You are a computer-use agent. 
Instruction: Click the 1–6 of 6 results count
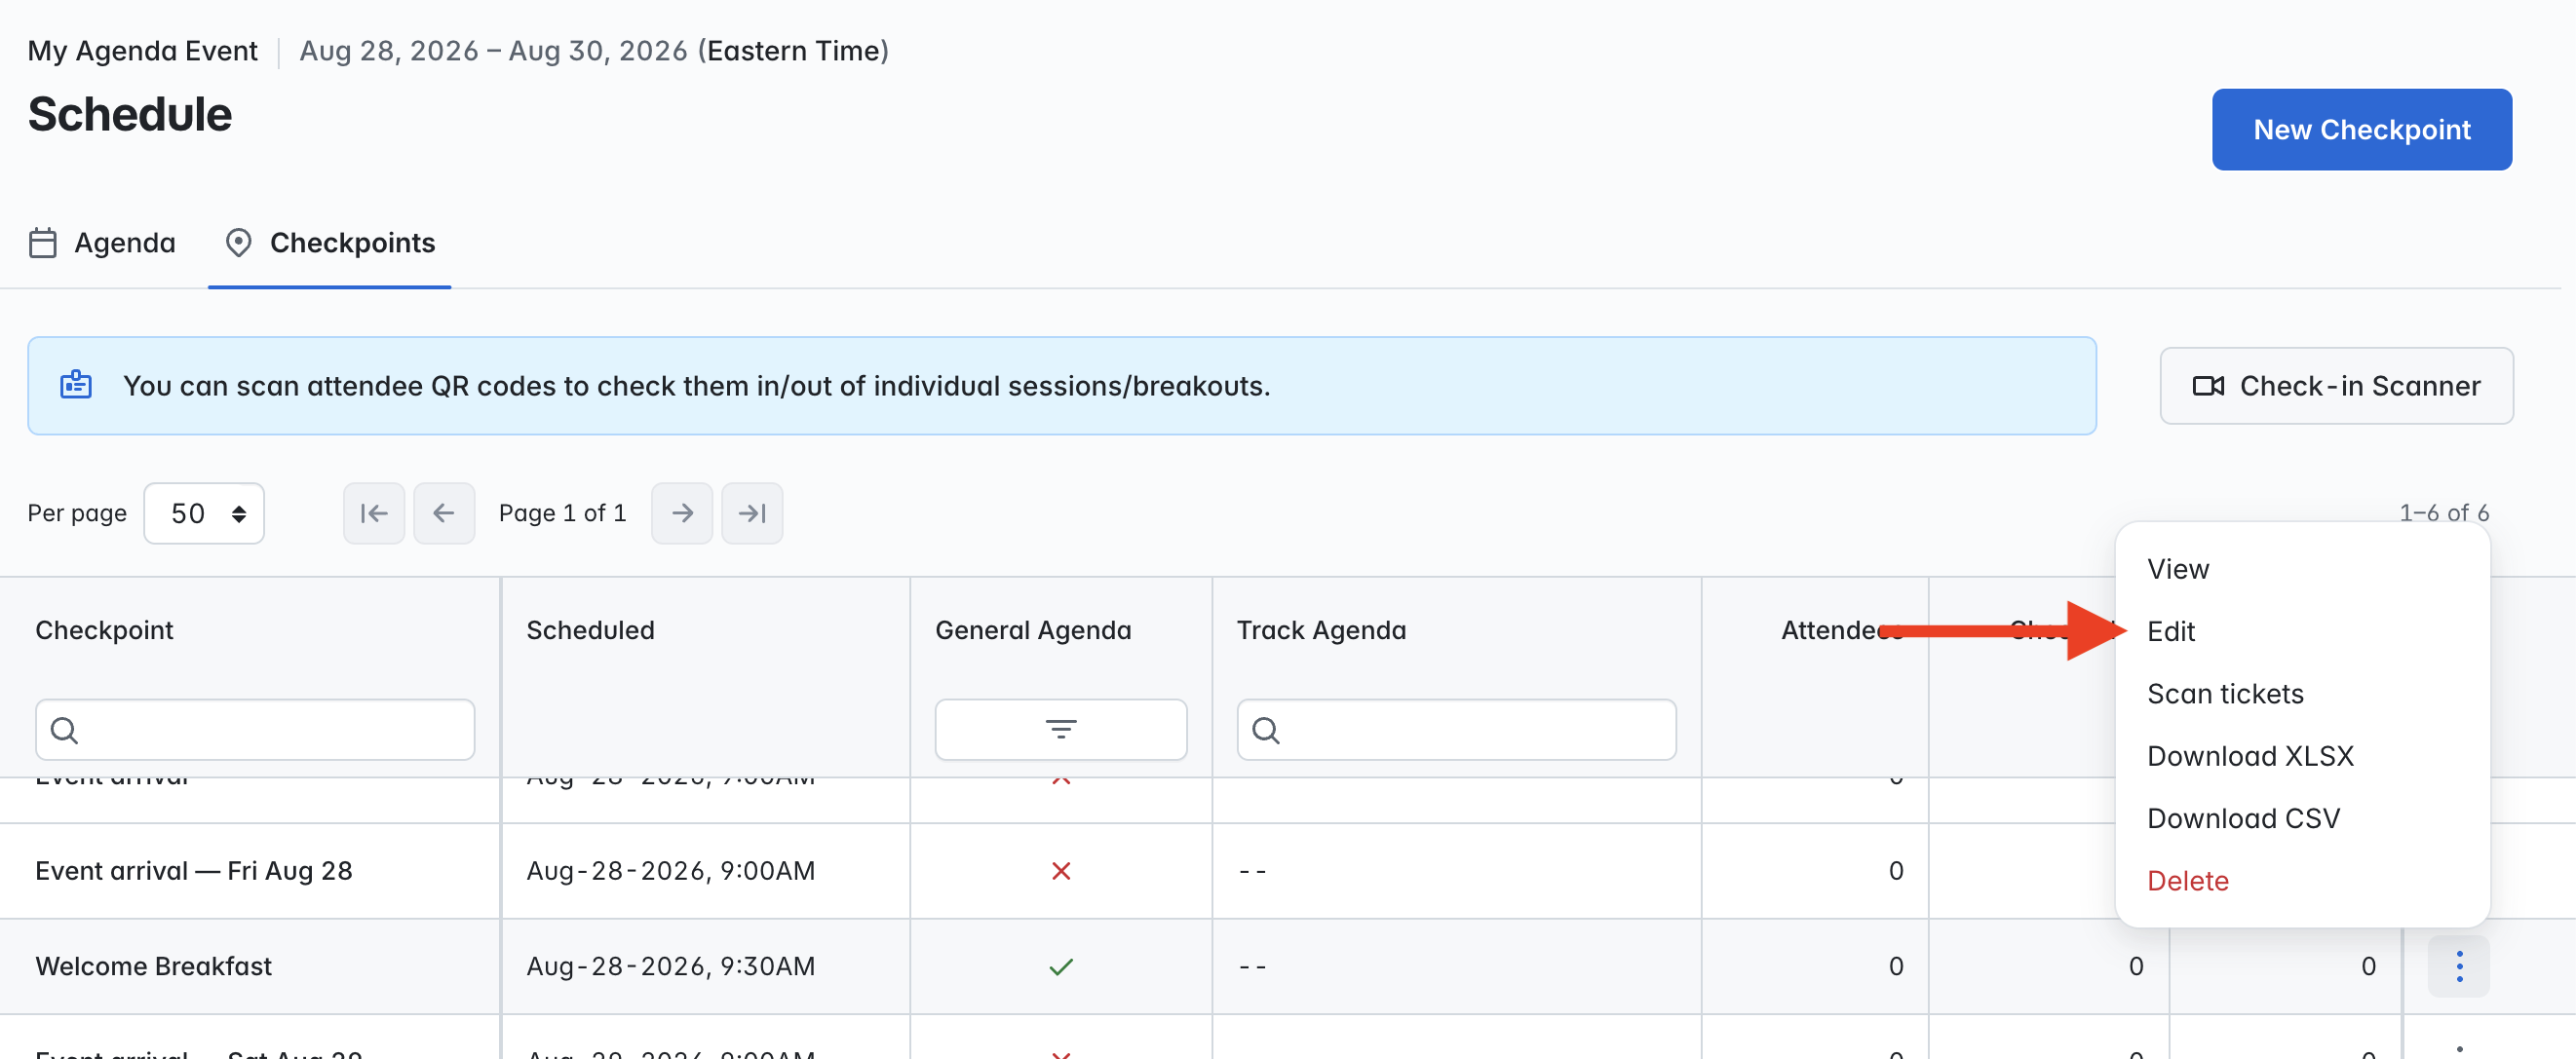pyautogui.click(x=2444, y=513)
